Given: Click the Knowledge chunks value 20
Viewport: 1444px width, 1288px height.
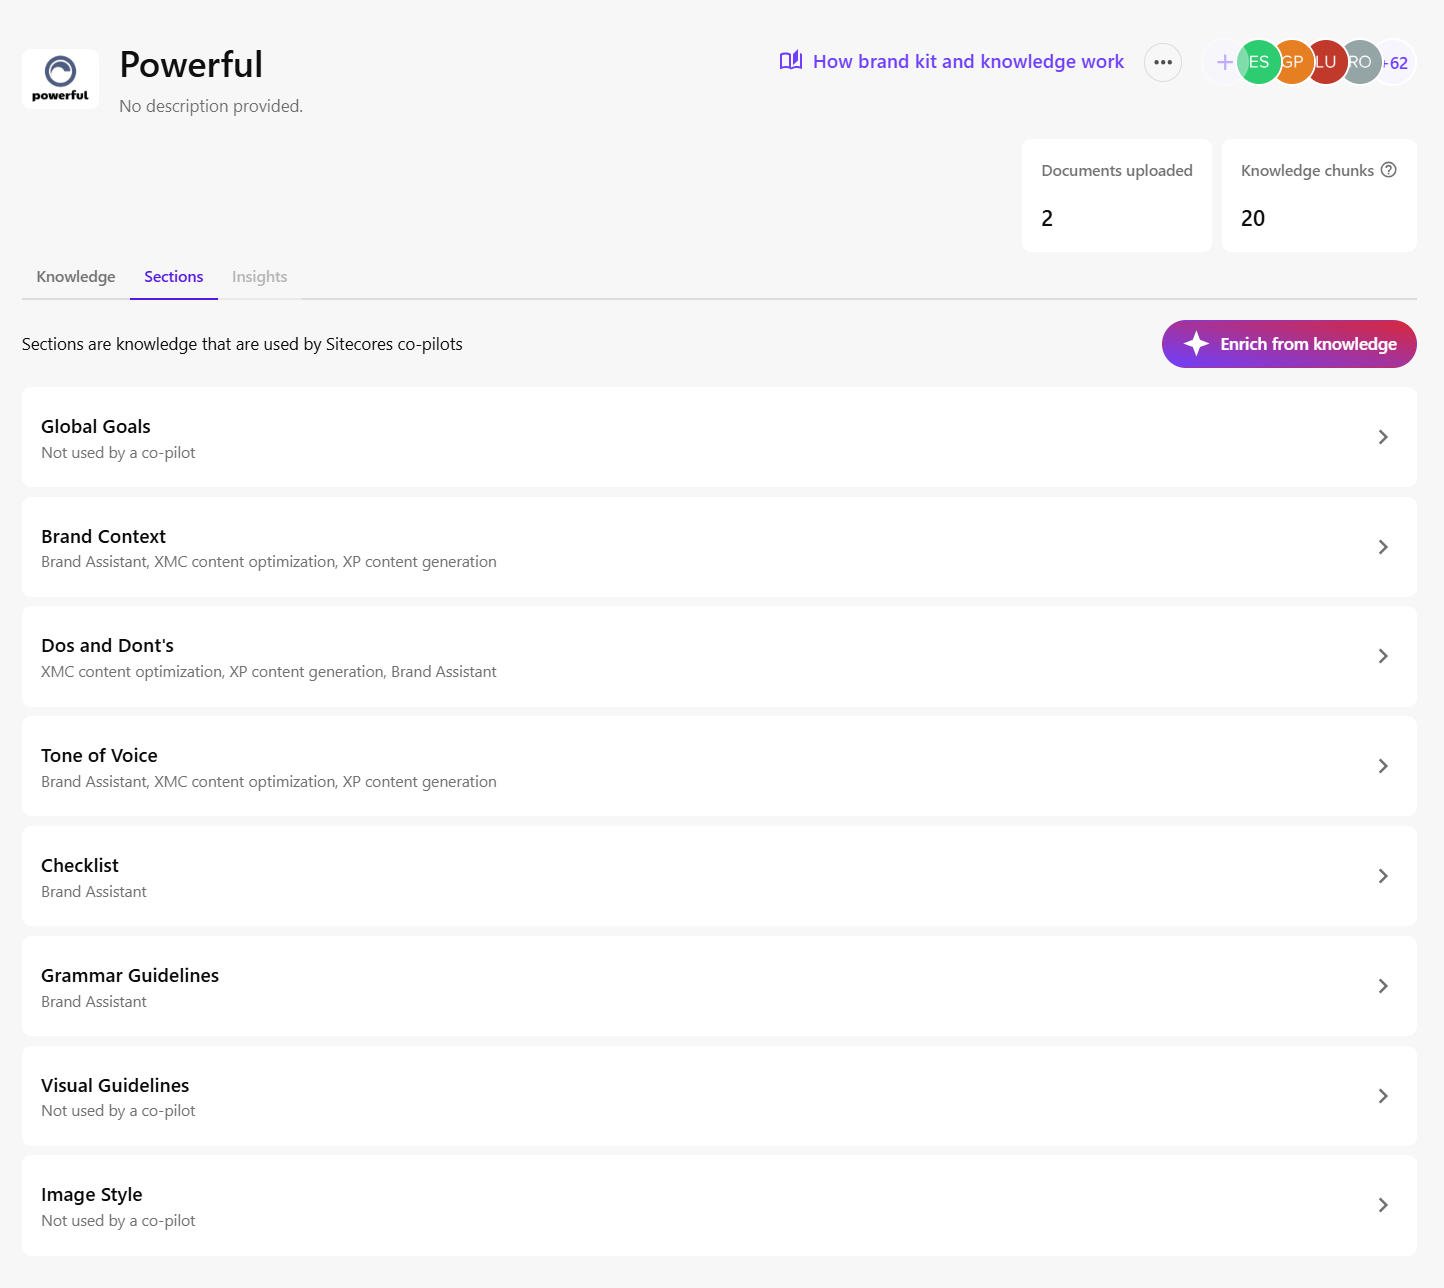Looking at the screenshot, I should pyautogui.click(x=1253, y=218).
